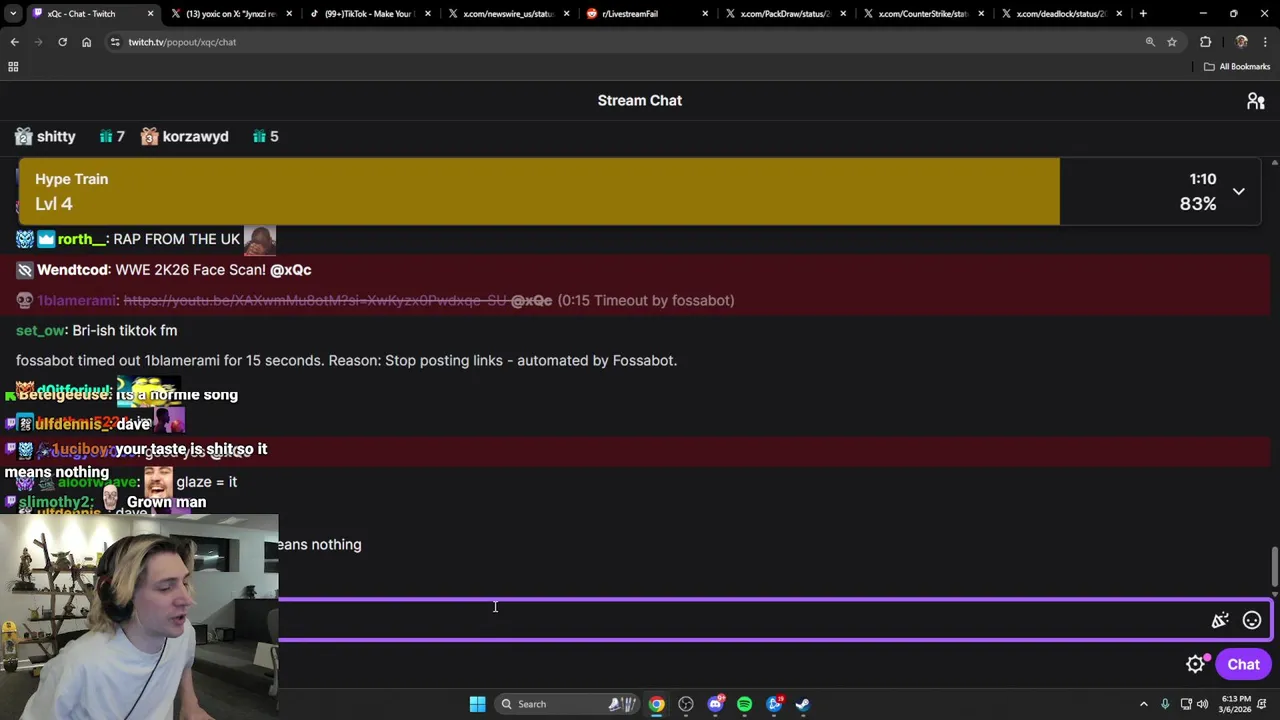Open the Windows Start menu

477,704
